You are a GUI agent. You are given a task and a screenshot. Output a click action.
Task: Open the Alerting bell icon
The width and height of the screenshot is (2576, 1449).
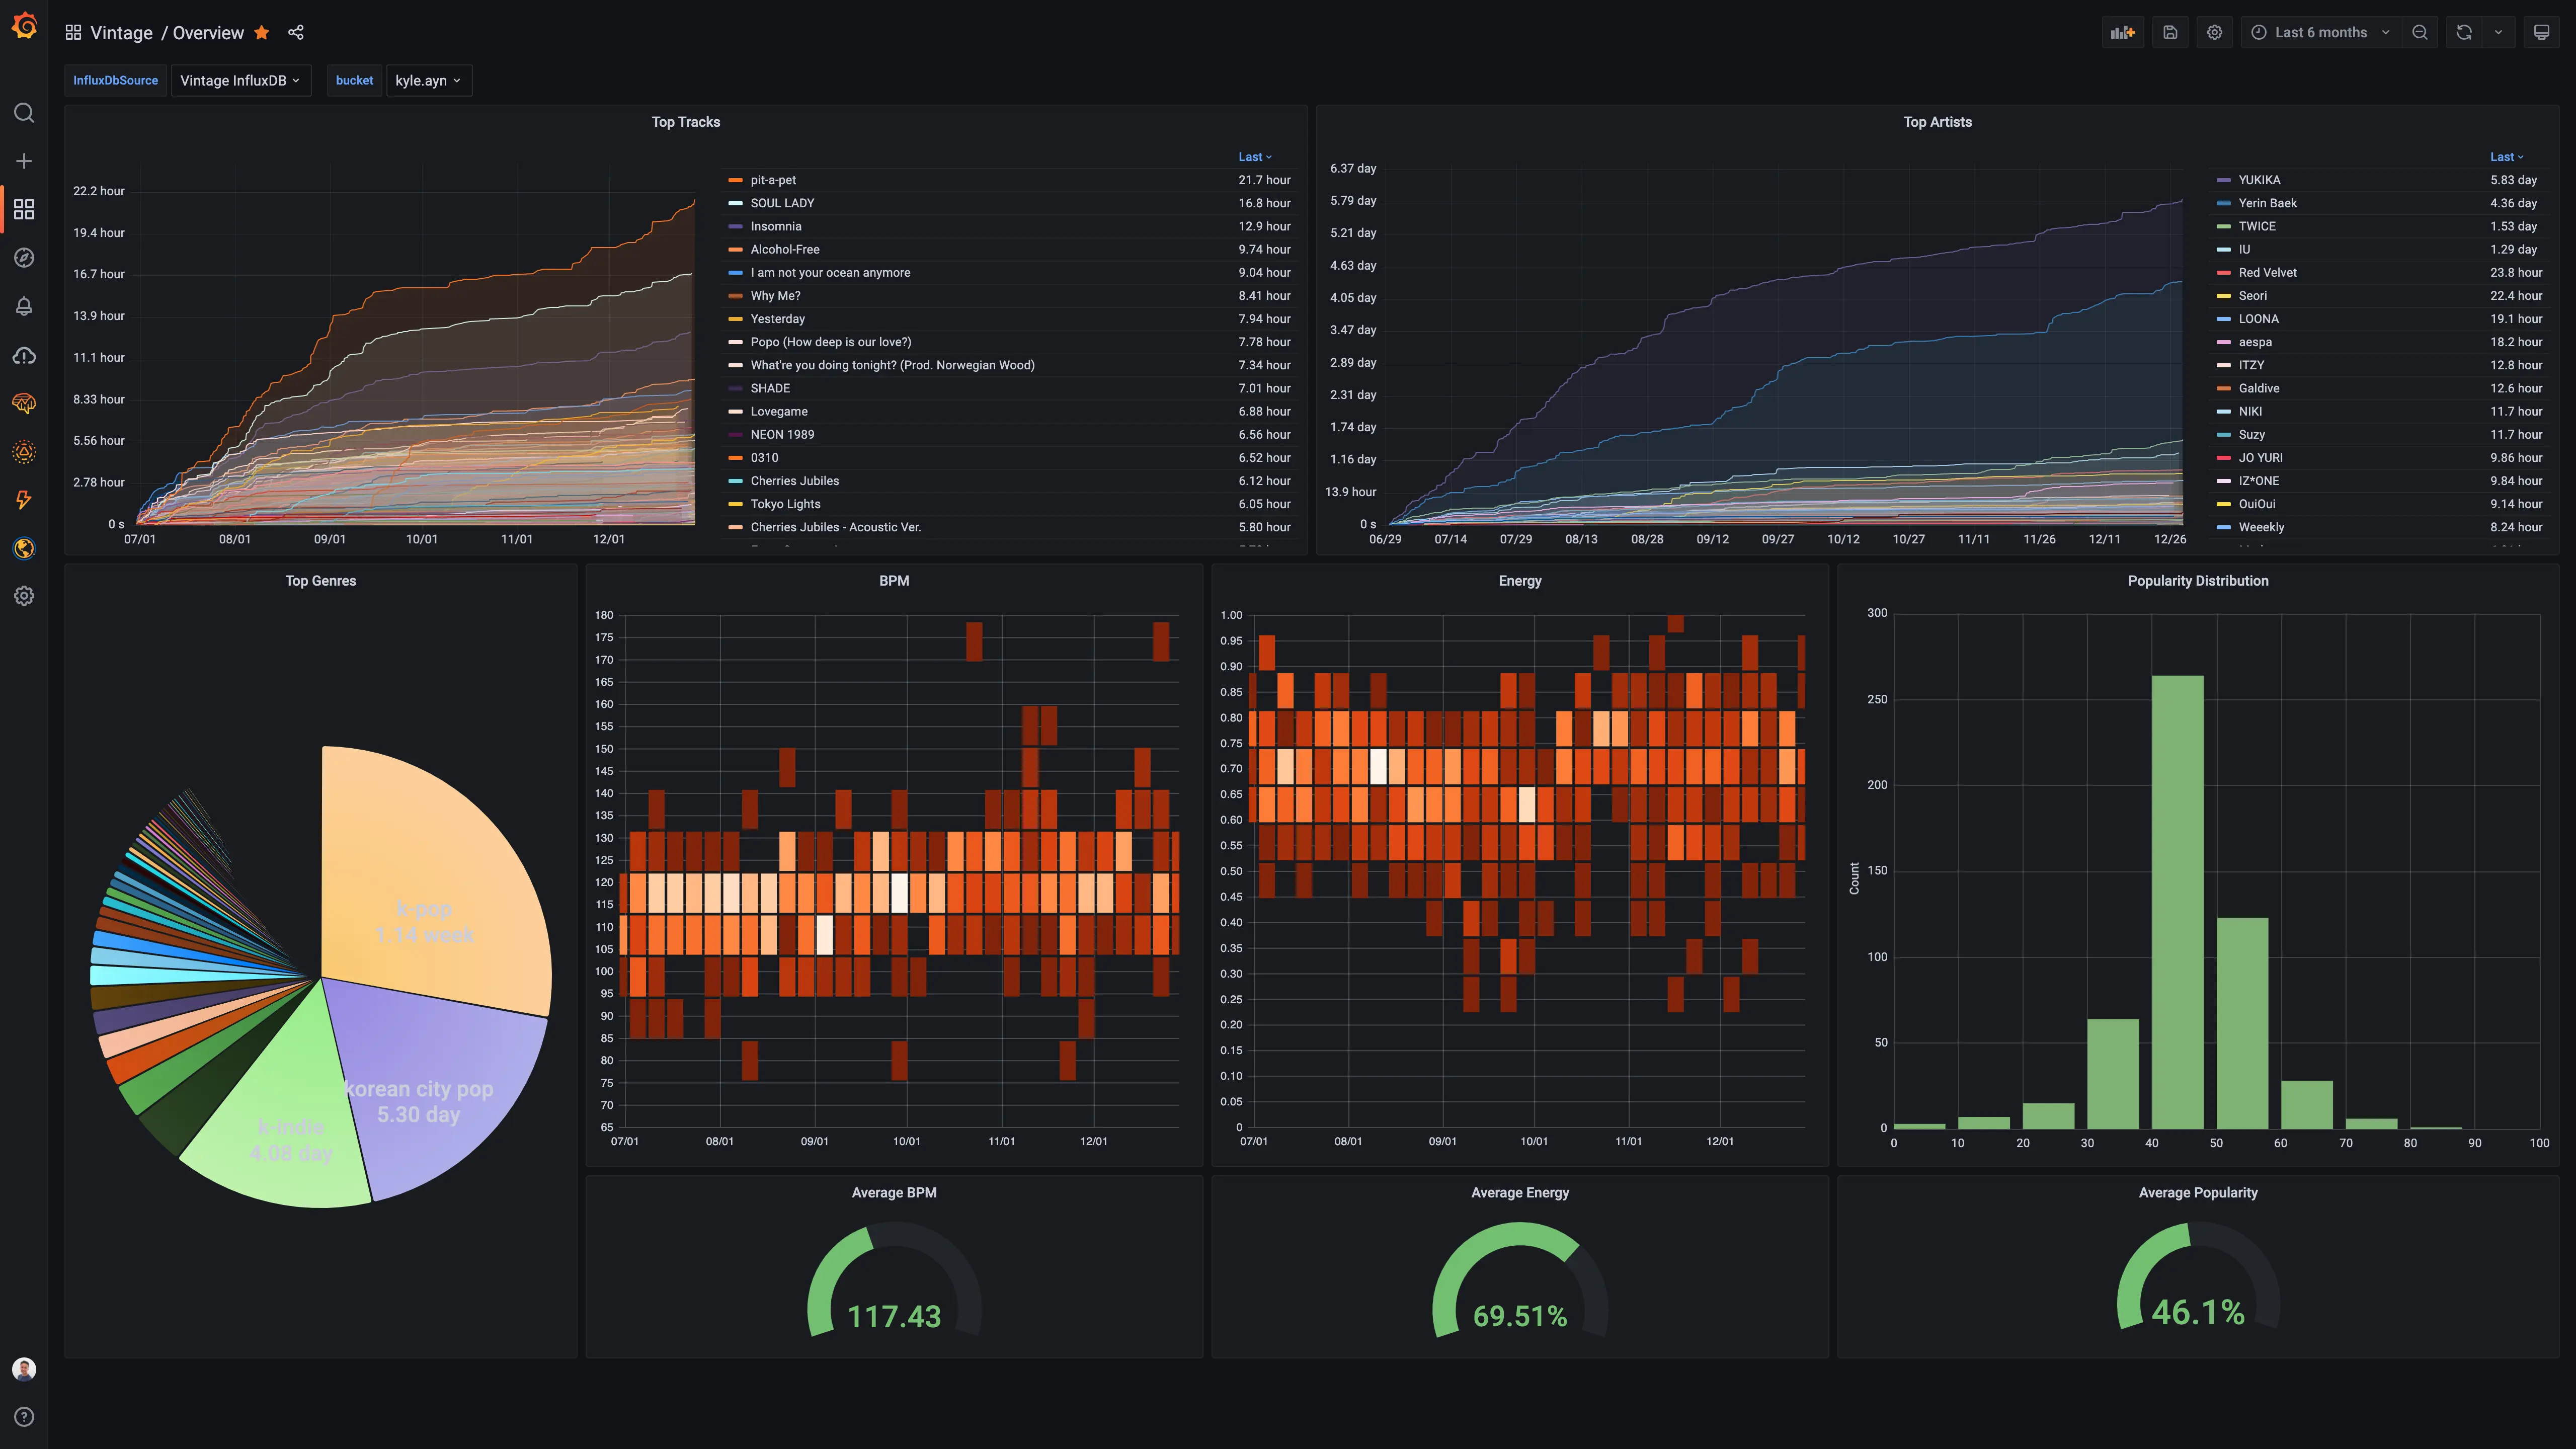[24, 306]
